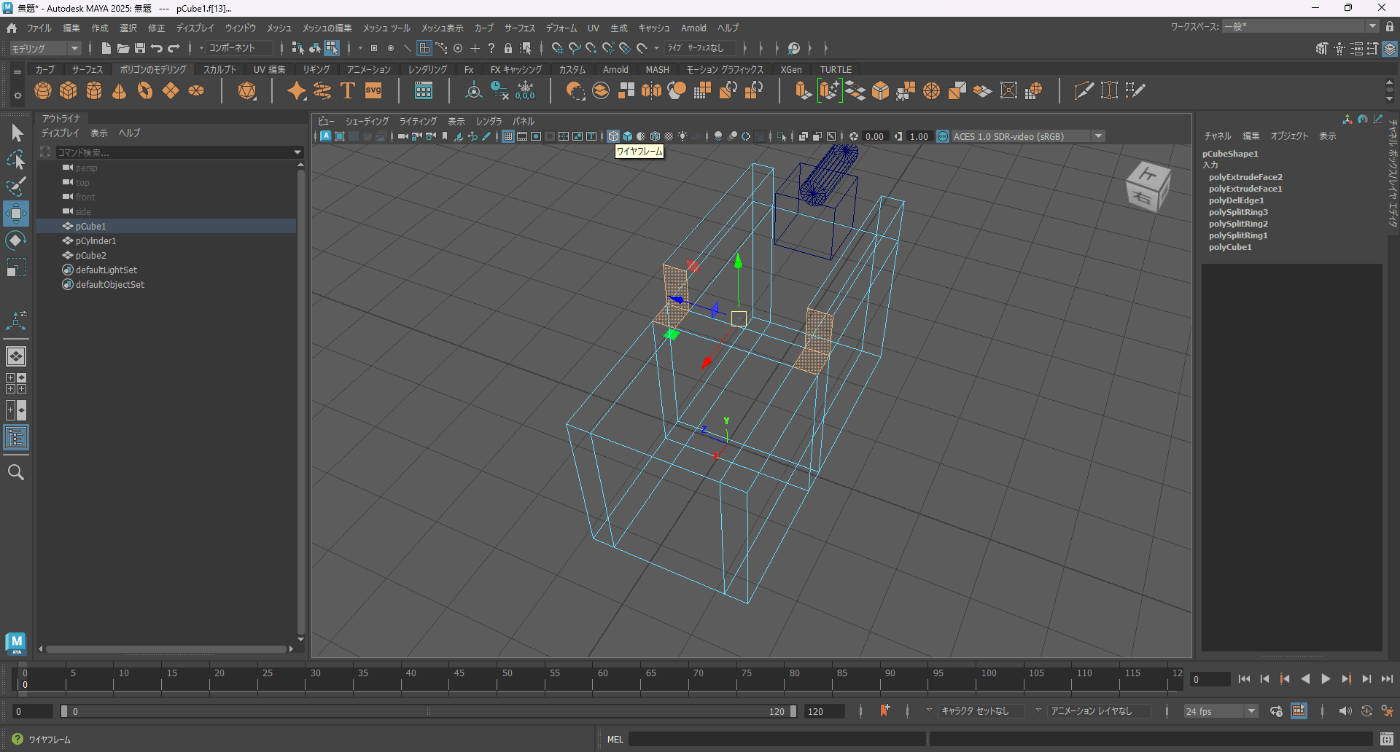
Task: Create a polygon torus from the shelf
Action: (145, 91)
